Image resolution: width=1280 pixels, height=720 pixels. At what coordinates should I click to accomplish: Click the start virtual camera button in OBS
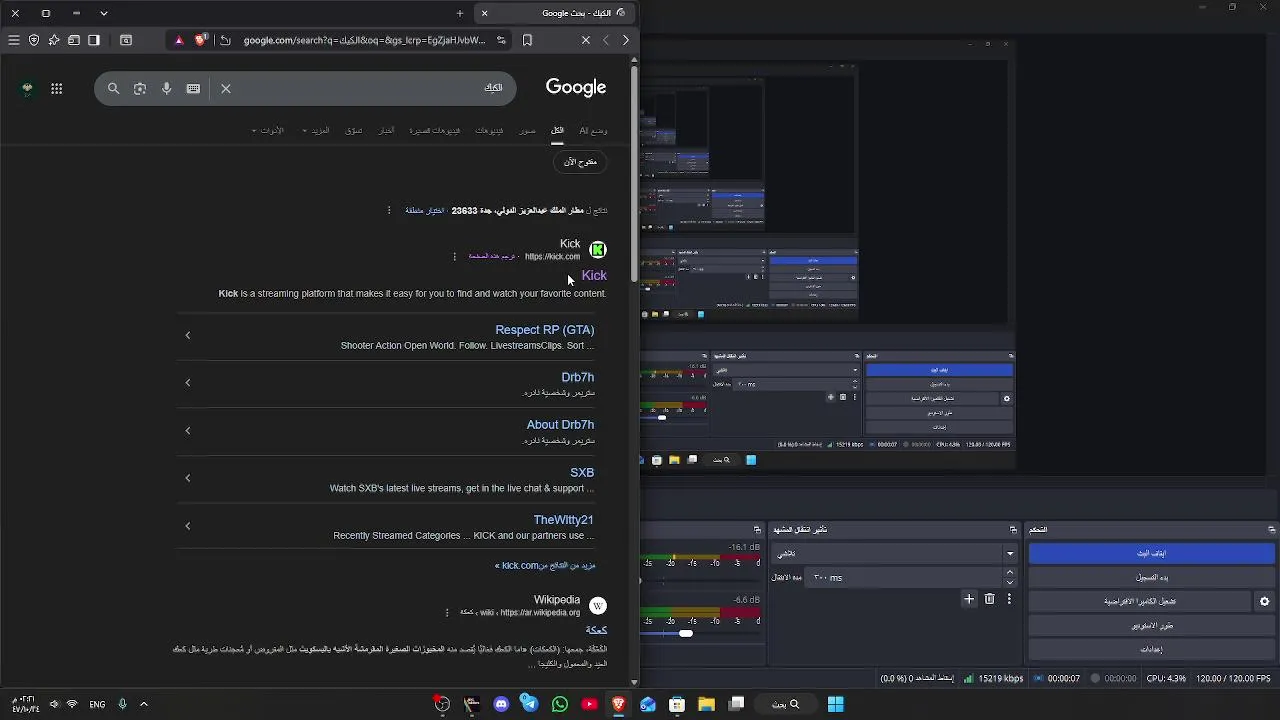[1139, 601]
